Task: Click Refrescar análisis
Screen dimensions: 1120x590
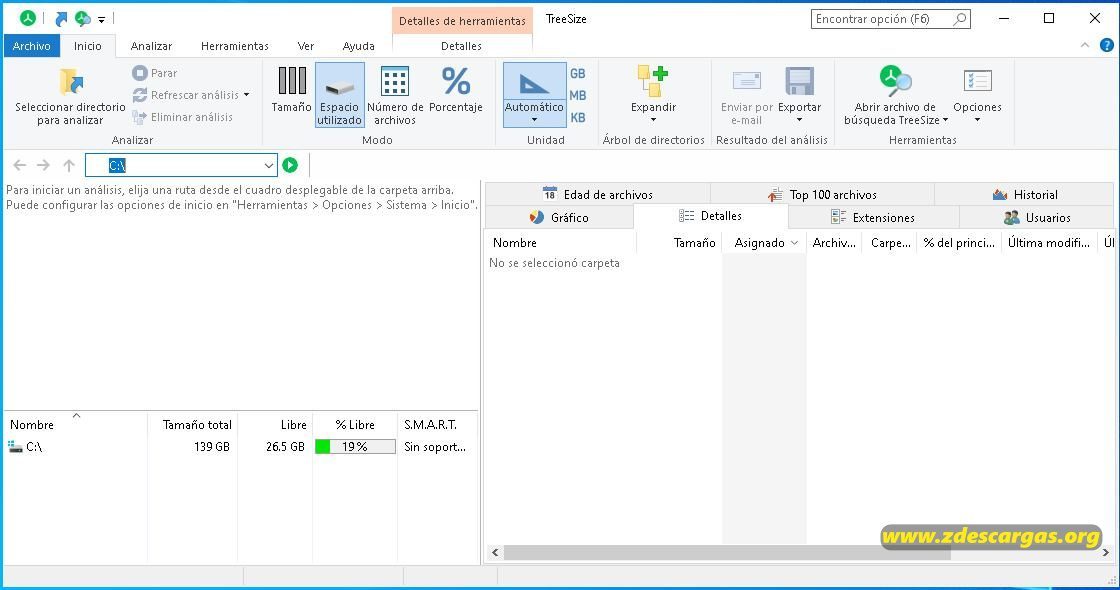Action: click(x=186, y=95)
